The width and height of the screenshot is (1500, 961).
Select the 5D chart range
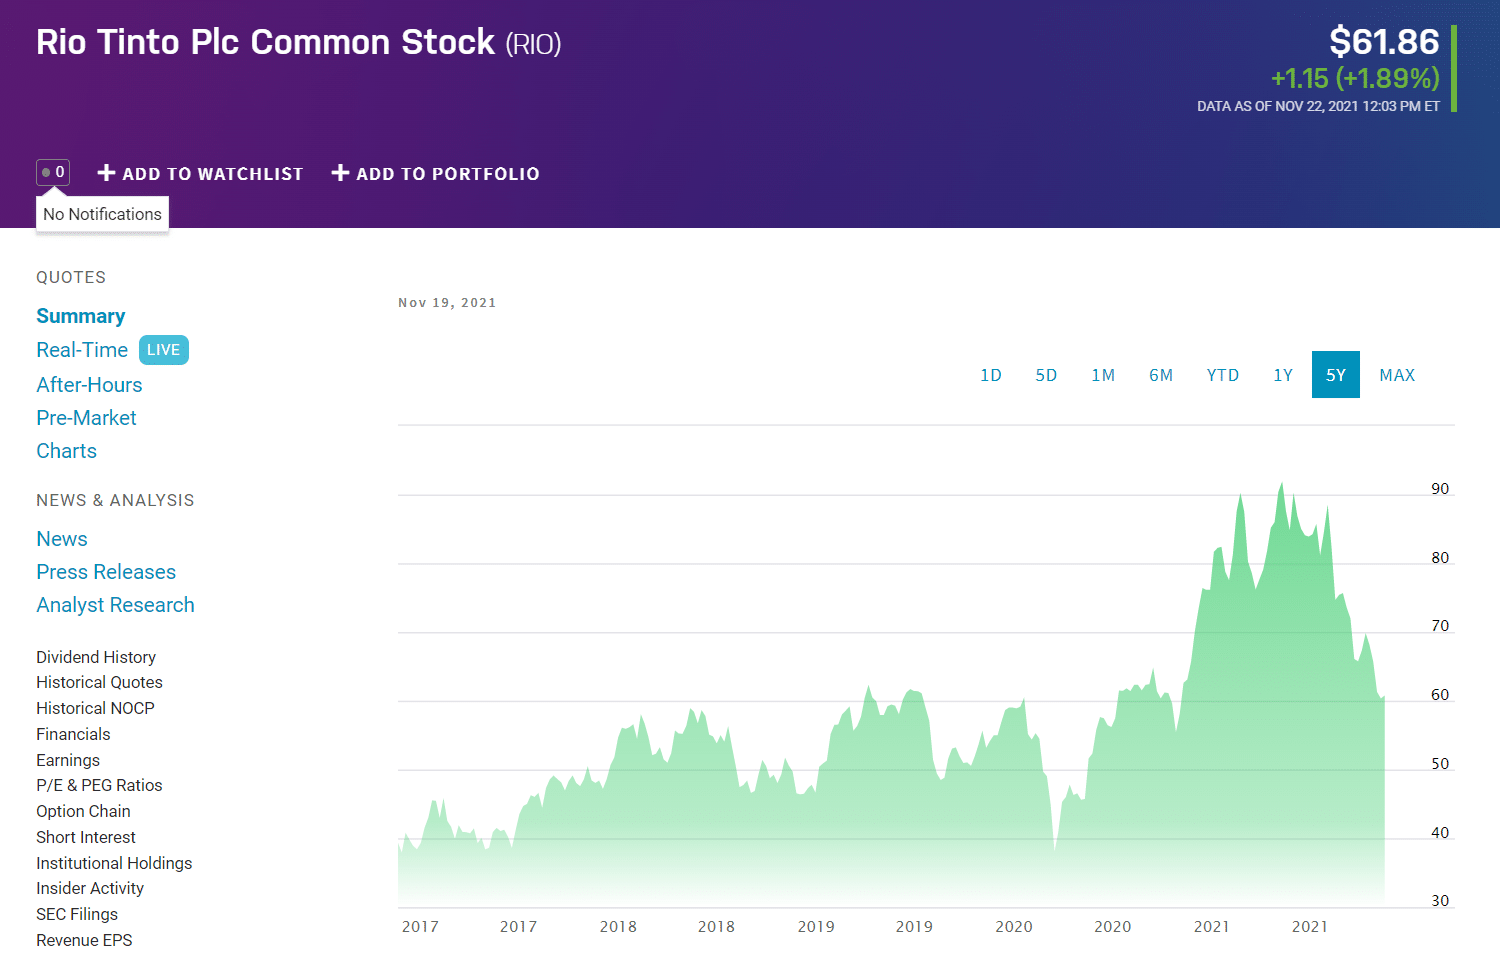point(1046,375)
